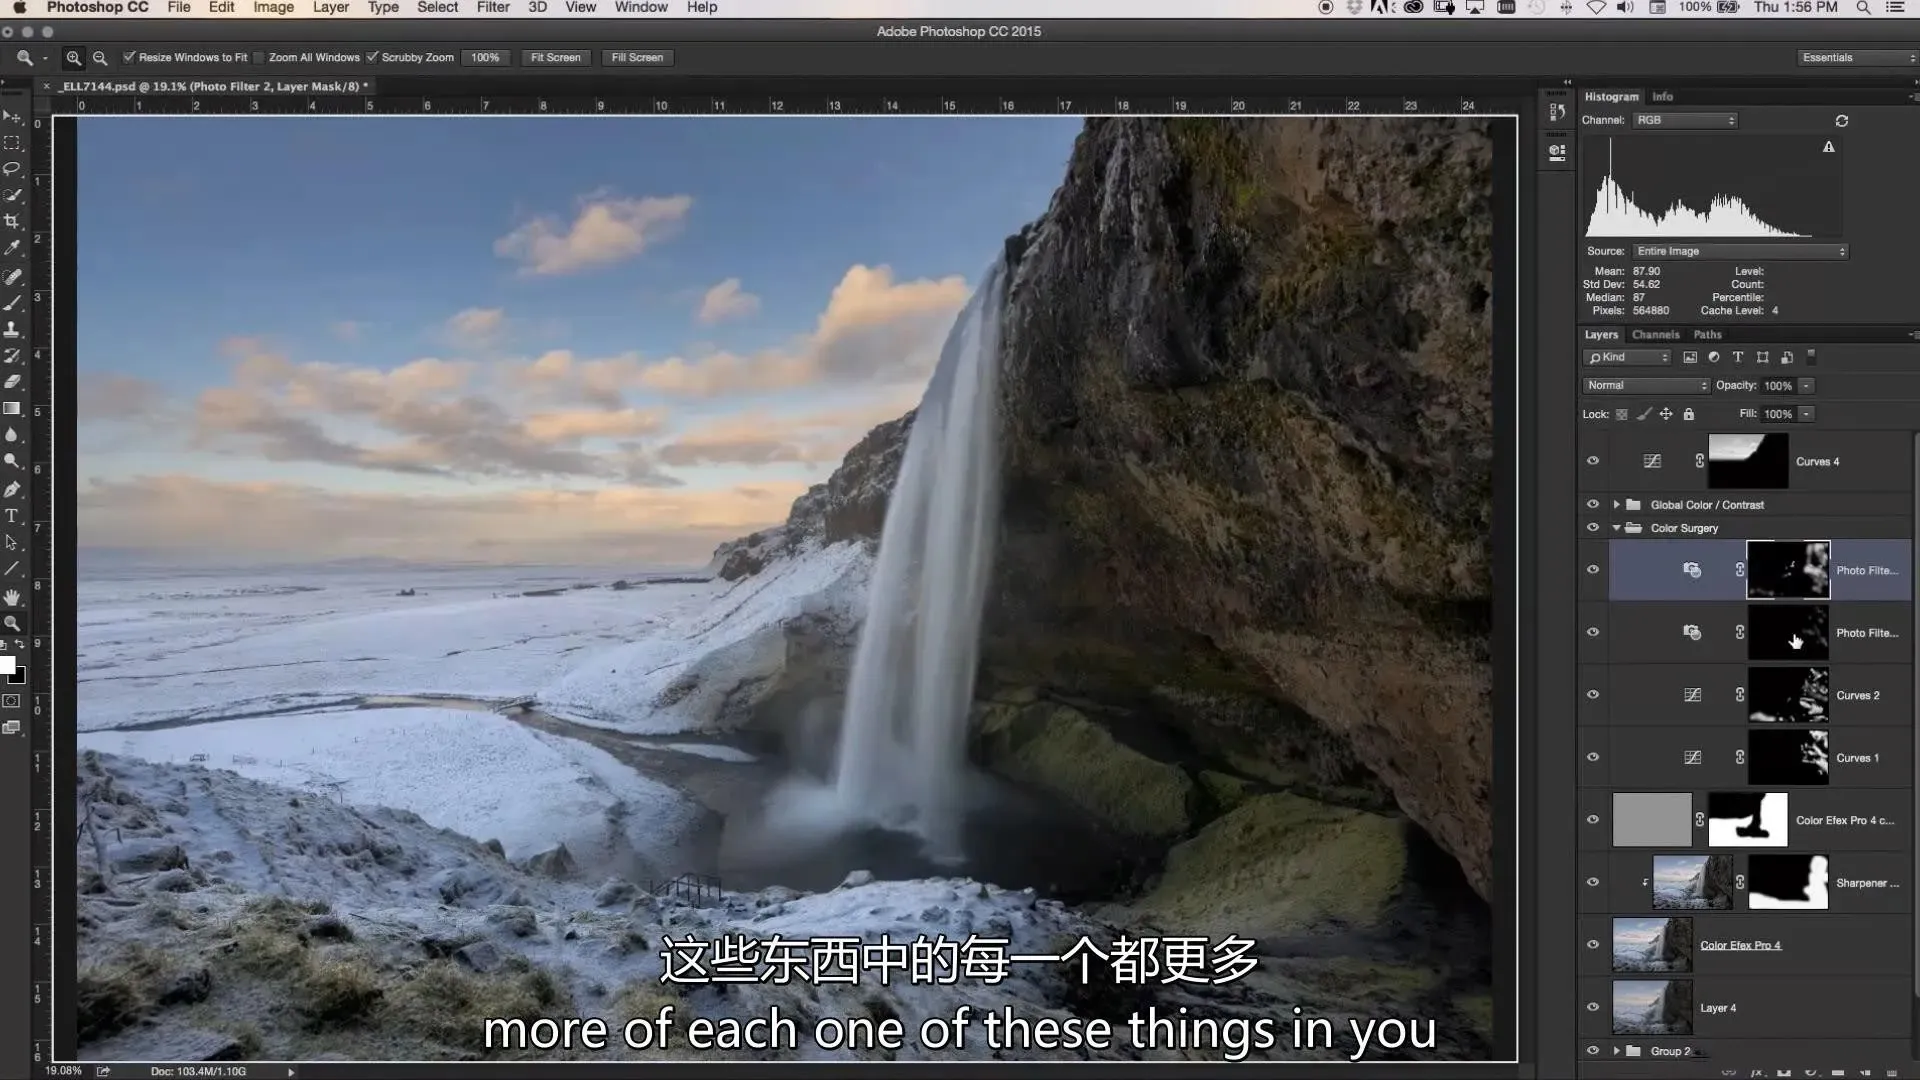Select the Clone Stamp tool
This screenshot has height=1080, width=1920.
coord(12,328)
